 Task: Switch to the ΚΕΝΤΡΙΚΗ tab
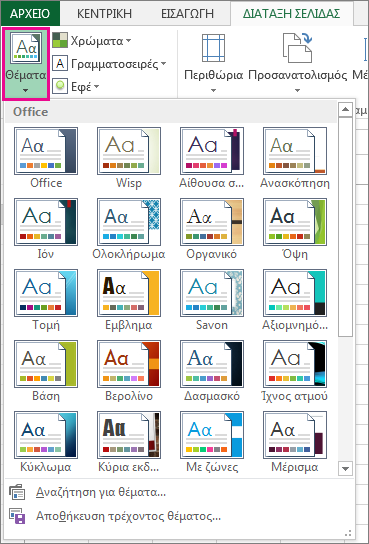pos(104,14)
